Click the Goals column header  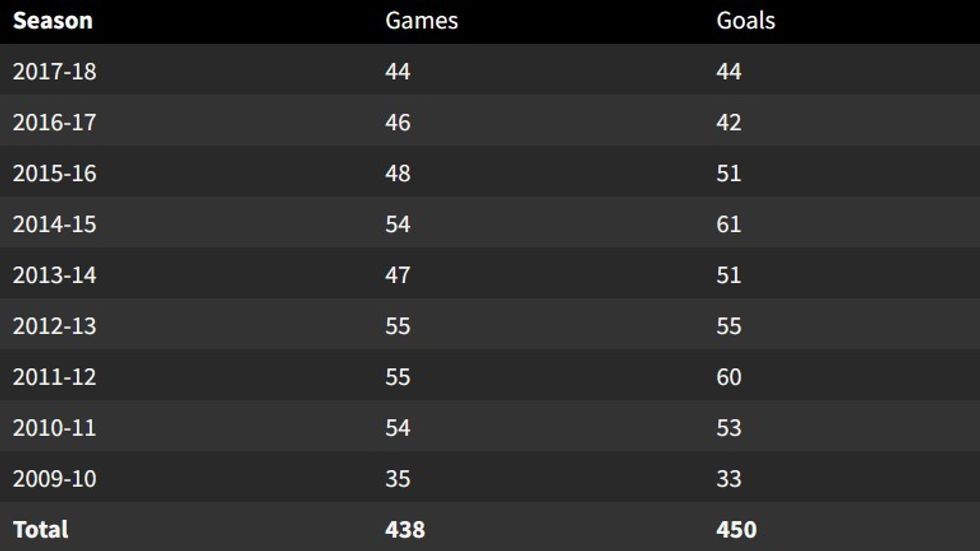coord(745,21)
